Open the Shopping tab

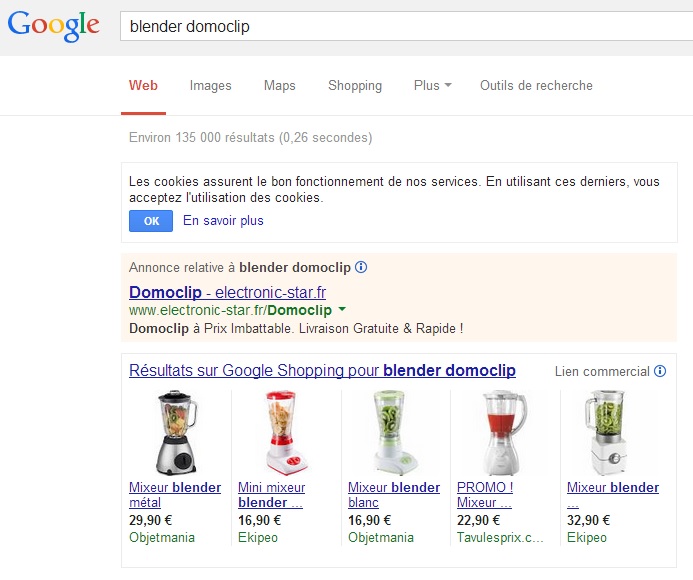coord(355,85)
